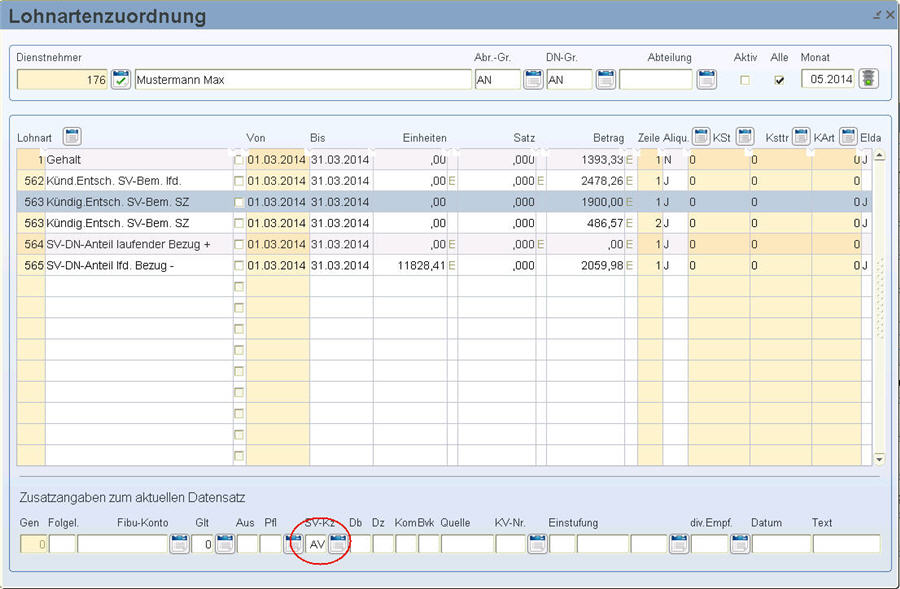900x589 pixels.
Task: Click the DN-Gr. field containing AN
Action: (x=569, y=80)
